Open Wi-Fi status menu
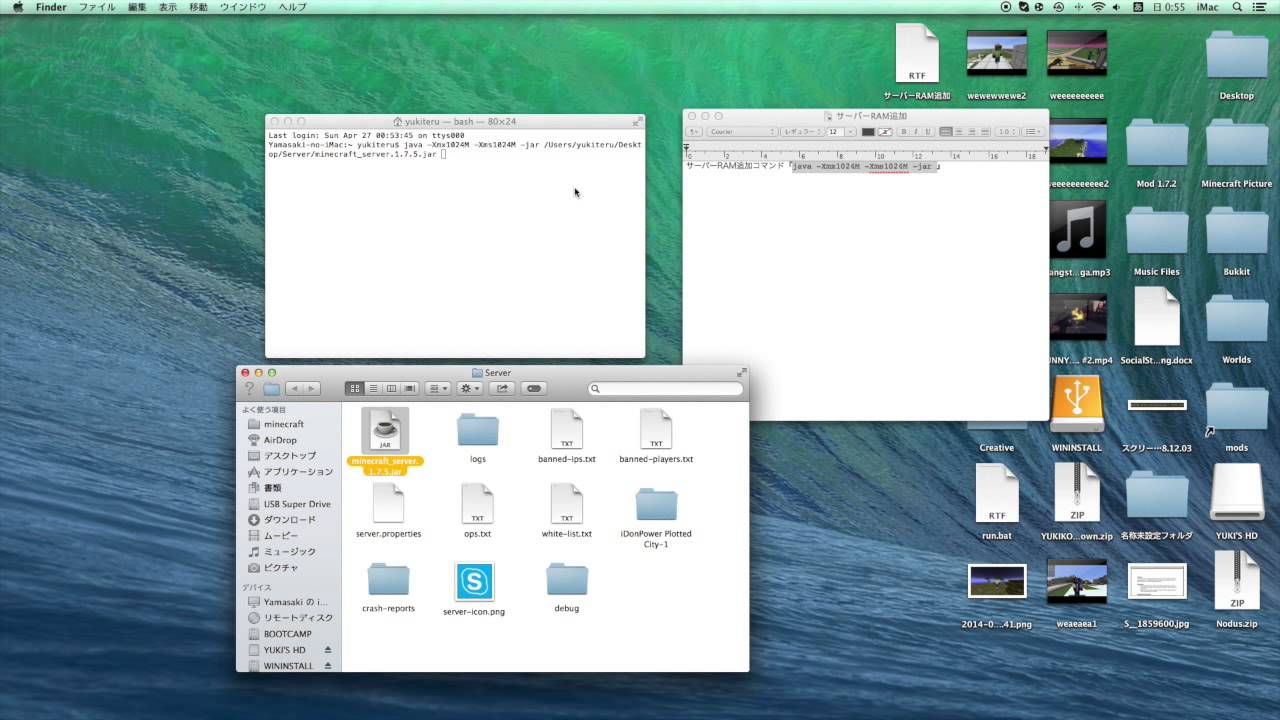Image resolution: width=1280 pixels, height=720 pixels. click(x=1098, y=7)
